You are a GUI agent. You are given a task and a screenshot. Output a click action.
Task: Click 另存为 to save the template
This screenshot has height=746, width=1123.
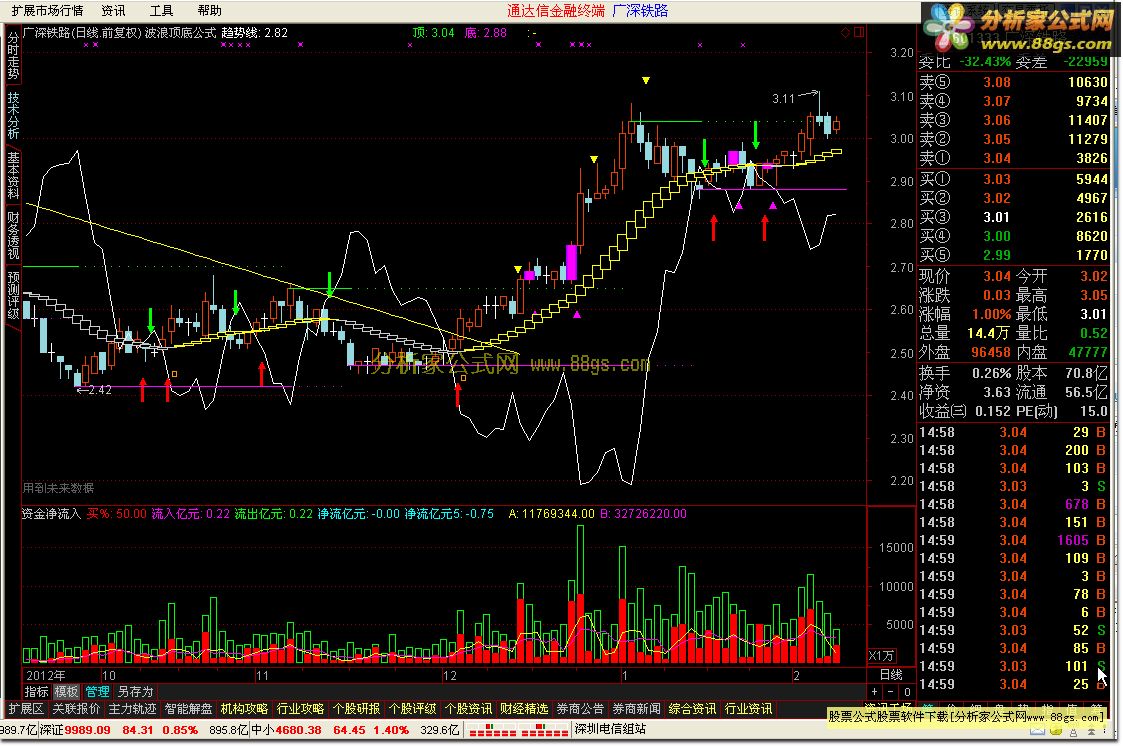coord(135,692)
